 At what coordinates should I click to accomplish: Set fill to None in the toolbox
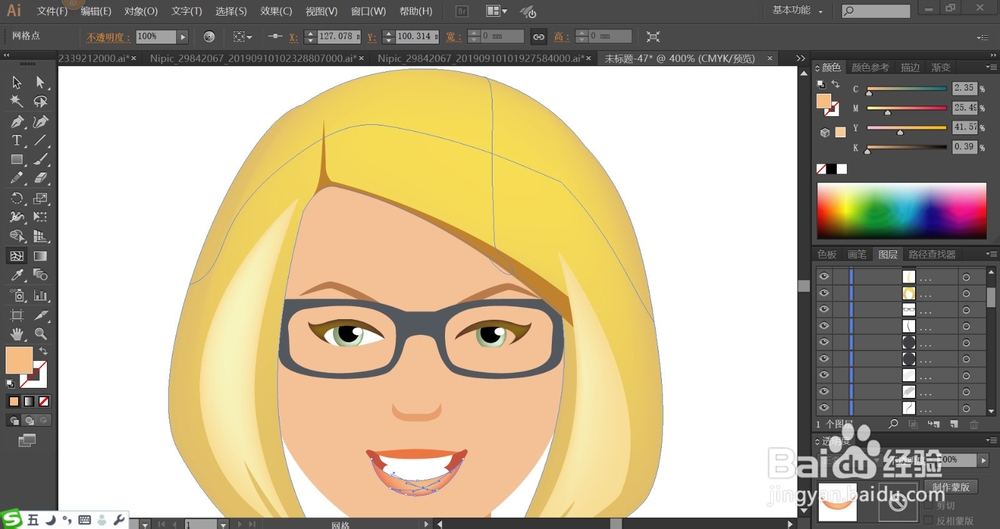pos(44,401)
